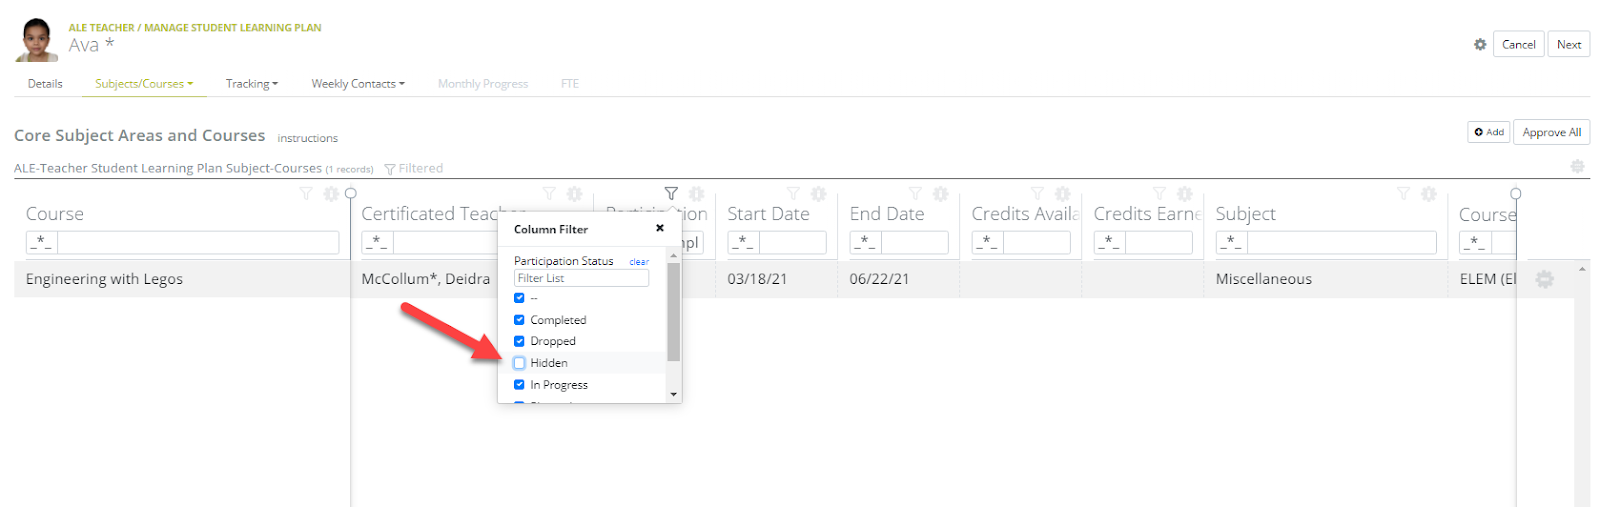This screenshot has width=1600, height=507.
Task: Click the Approve All button
Action: (1552, 132)
